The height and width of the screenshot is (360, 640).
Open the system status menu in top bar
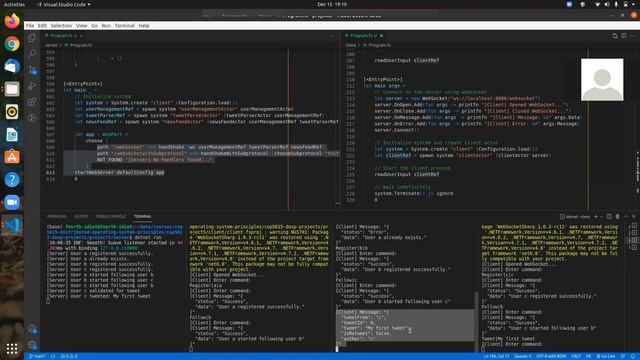coord(616,4)
